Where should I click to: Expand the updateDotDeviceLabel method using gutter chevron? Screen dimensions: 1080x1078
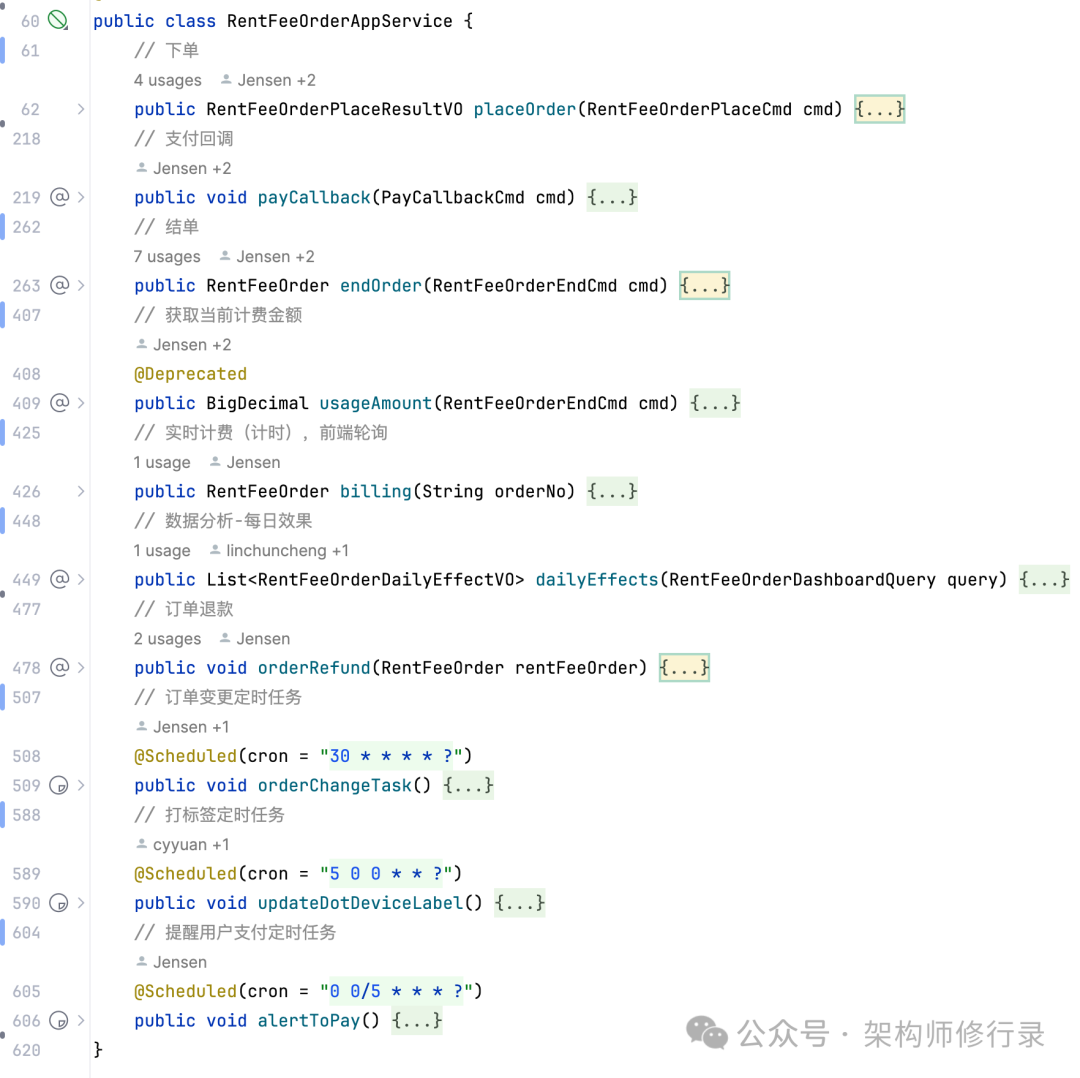point(81,903)
